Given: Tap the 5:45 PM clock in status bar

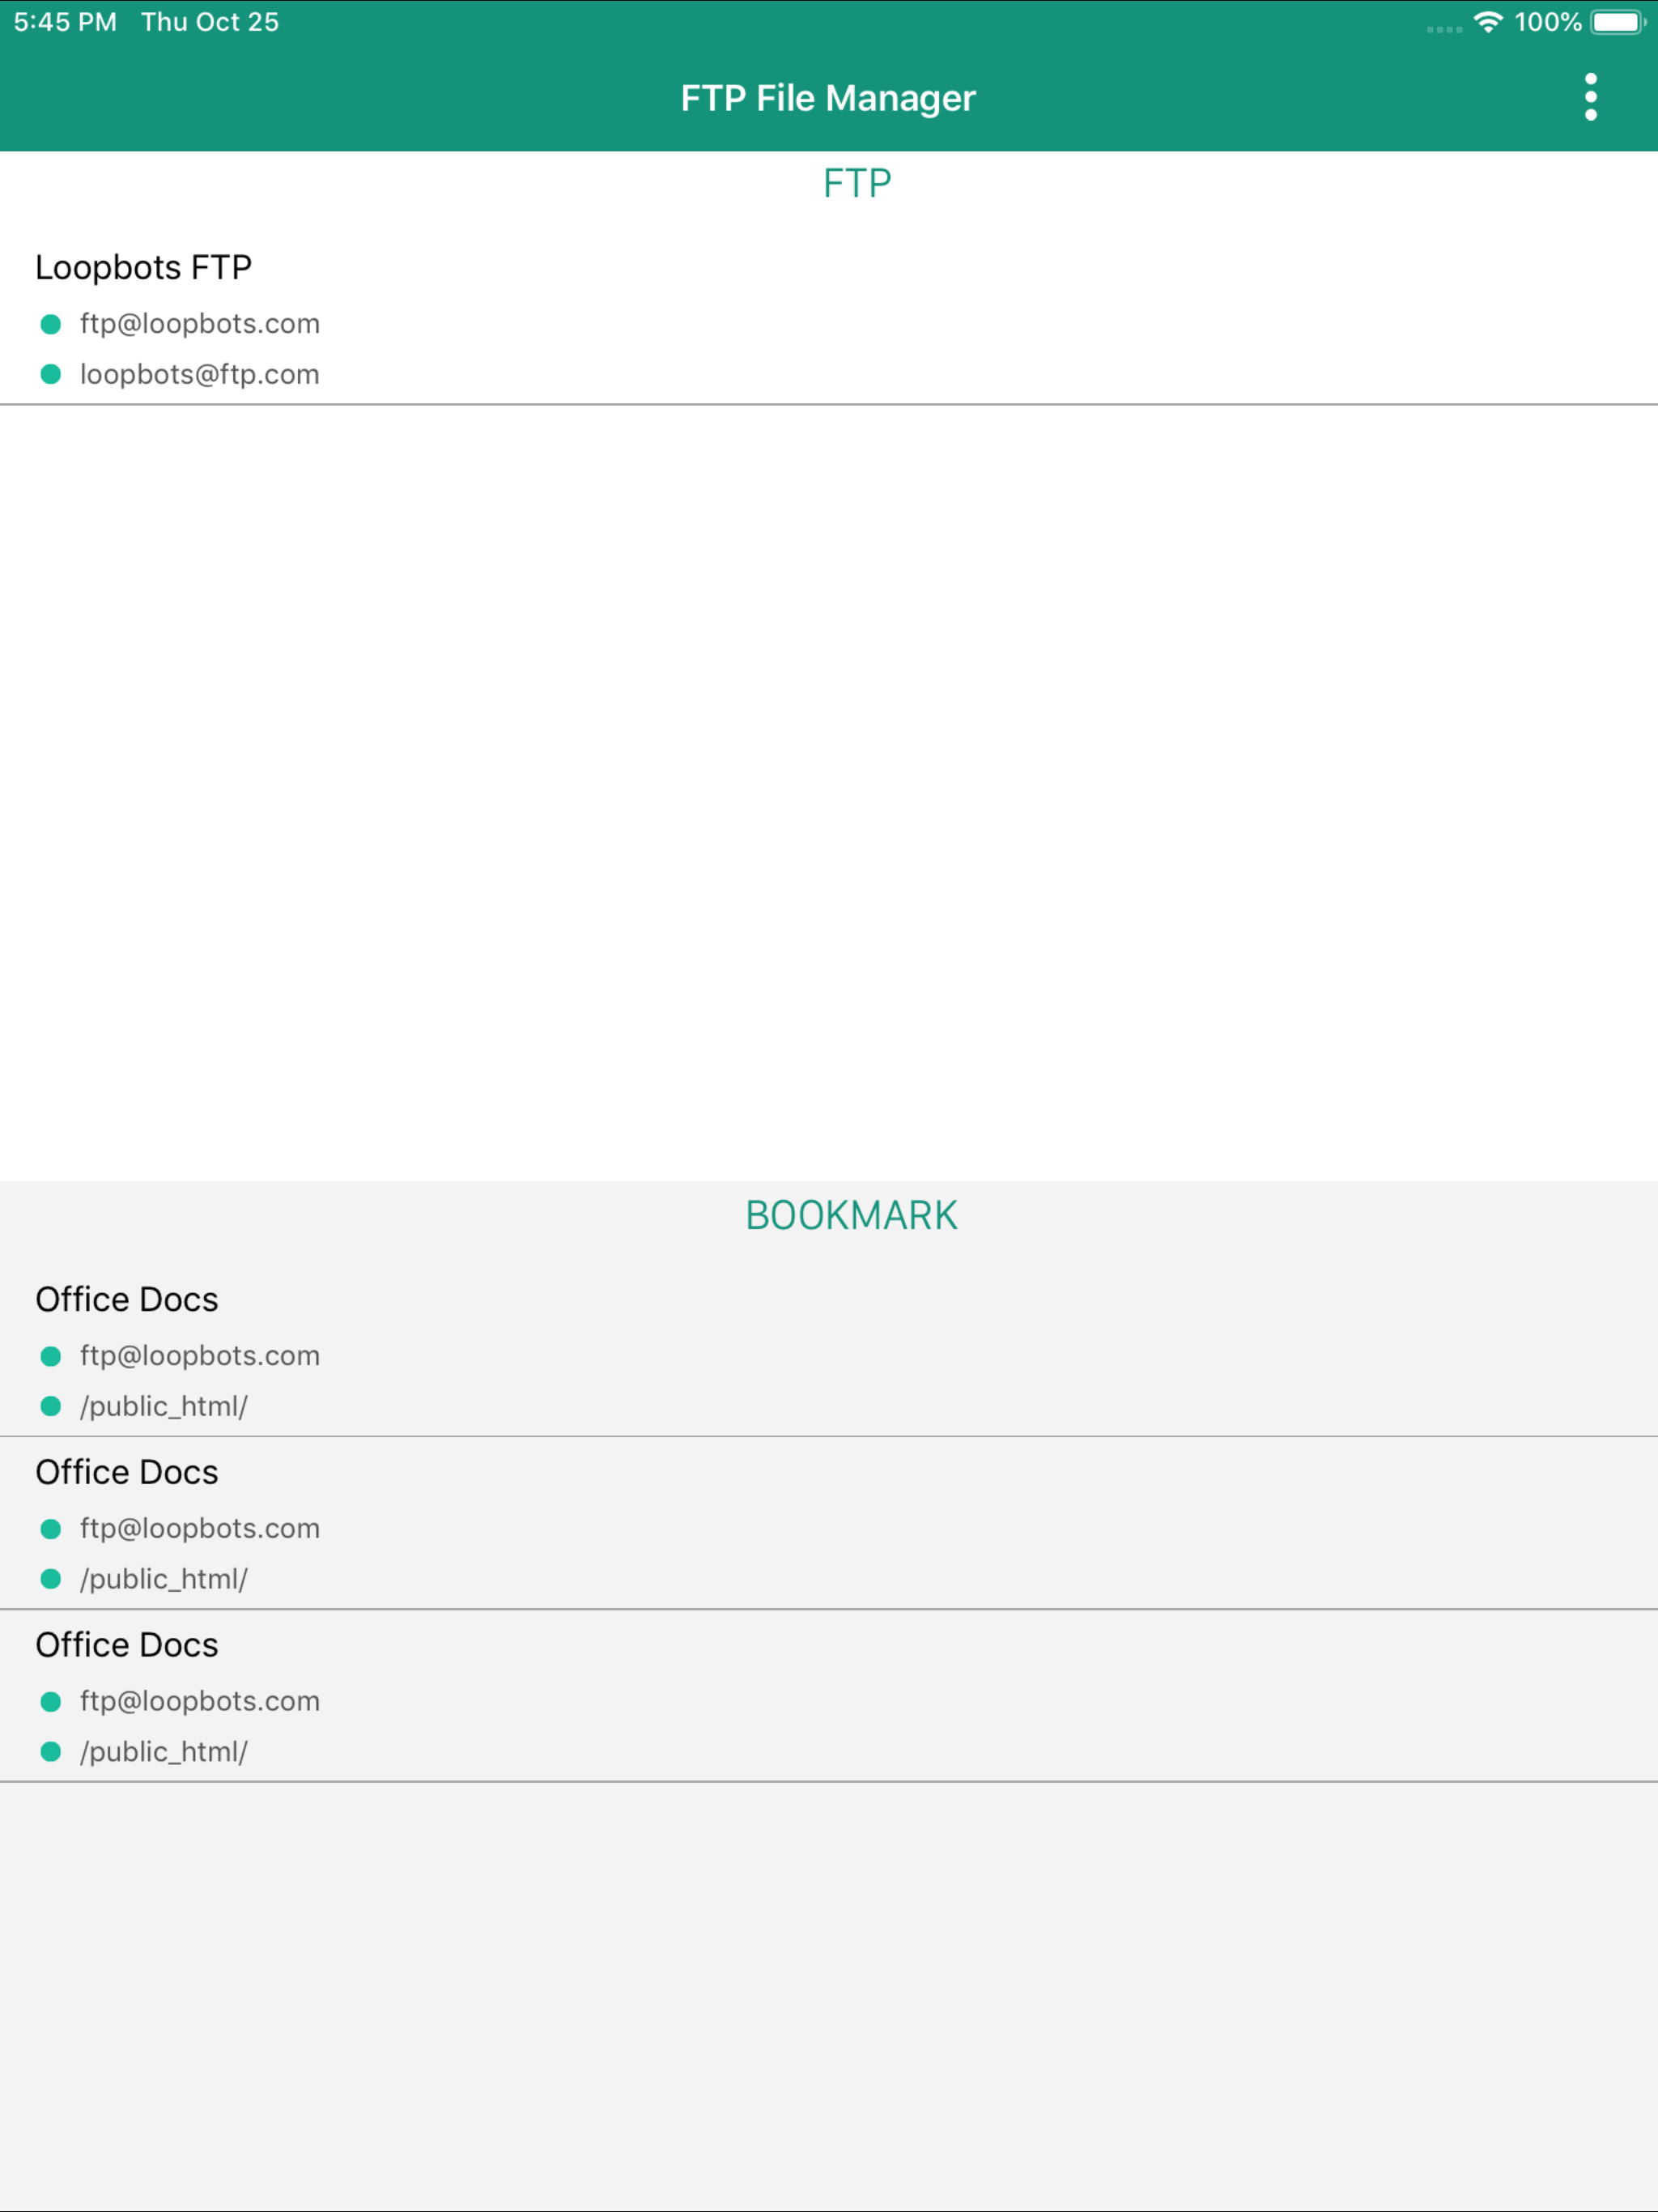Looking at the screenshot, I should click(x=65, y=22).
